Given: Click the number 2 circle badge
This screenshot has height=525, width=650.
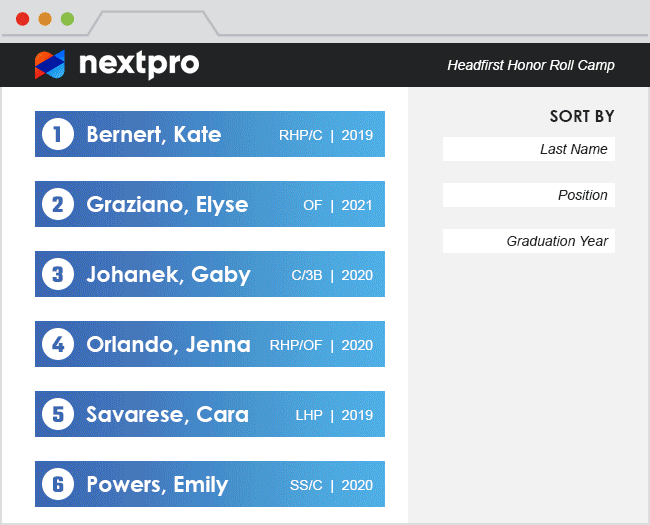Looking at the screenshot, I should click(58, 204).
